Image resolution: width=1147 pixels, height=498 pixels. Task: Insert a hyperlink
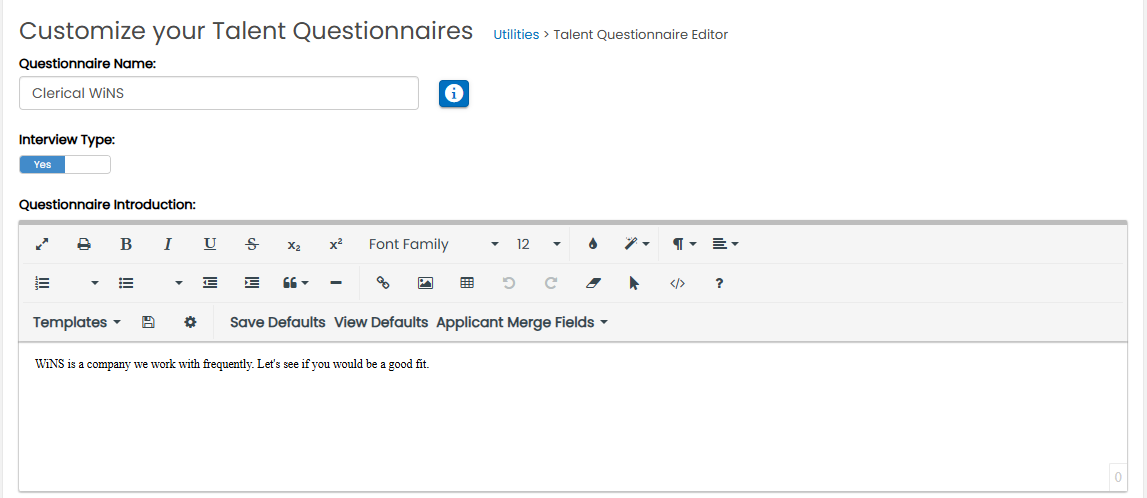383,283
